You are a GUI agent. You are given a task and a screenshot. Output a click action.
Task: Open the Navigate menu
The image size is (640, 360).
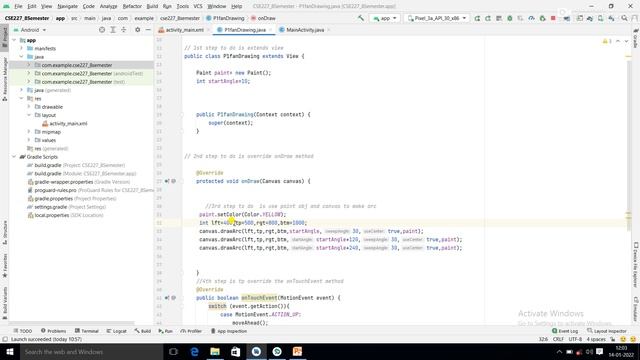67,6
